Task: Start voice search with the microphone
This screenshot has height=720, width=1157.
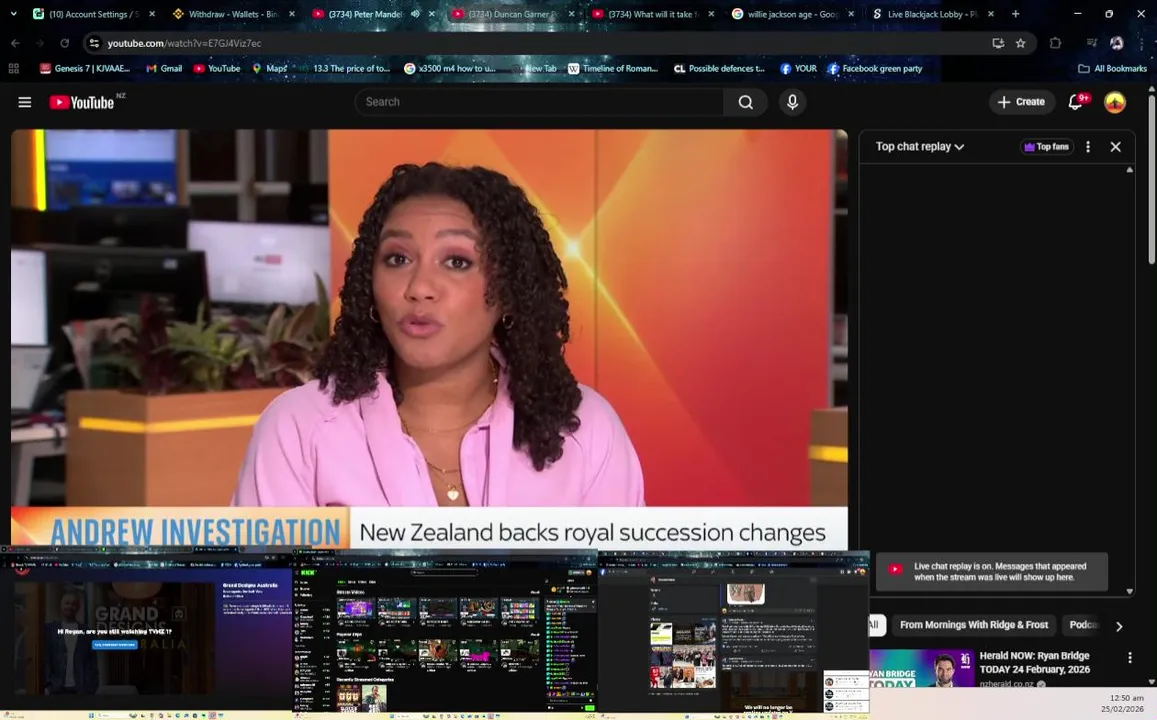Action: [x=792, y=102]
